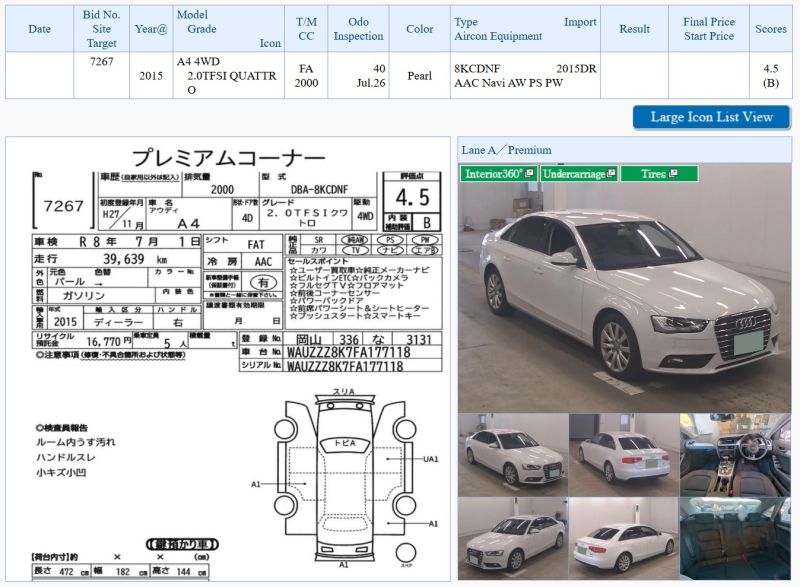
Task: Click the Year@ column header
Action: [x=151, y=29]
